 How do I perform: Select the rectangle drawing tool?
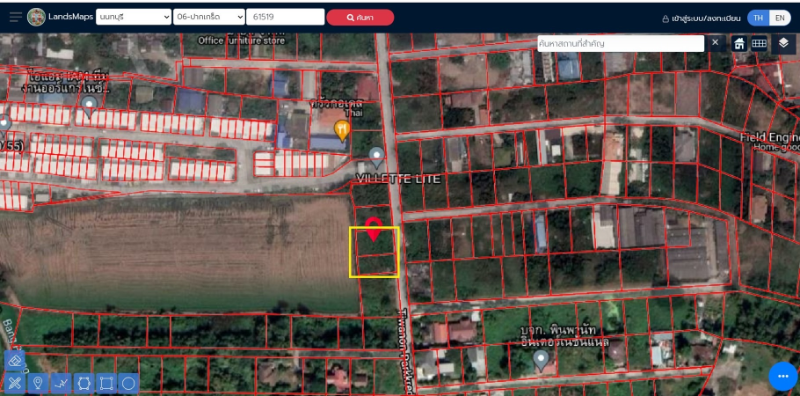pos(106,383)
